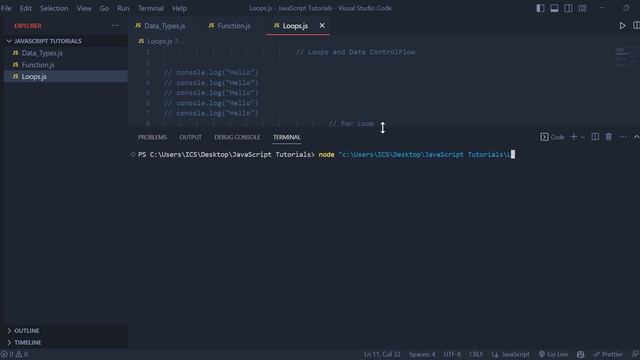
Task: Run code with the play icon
Action: (622, 26)
